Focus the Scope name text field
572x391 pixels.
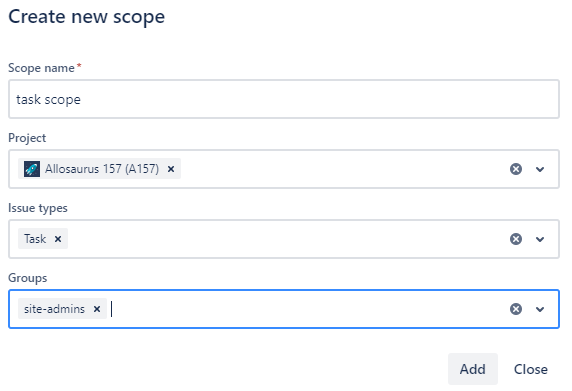pos(284,99)
